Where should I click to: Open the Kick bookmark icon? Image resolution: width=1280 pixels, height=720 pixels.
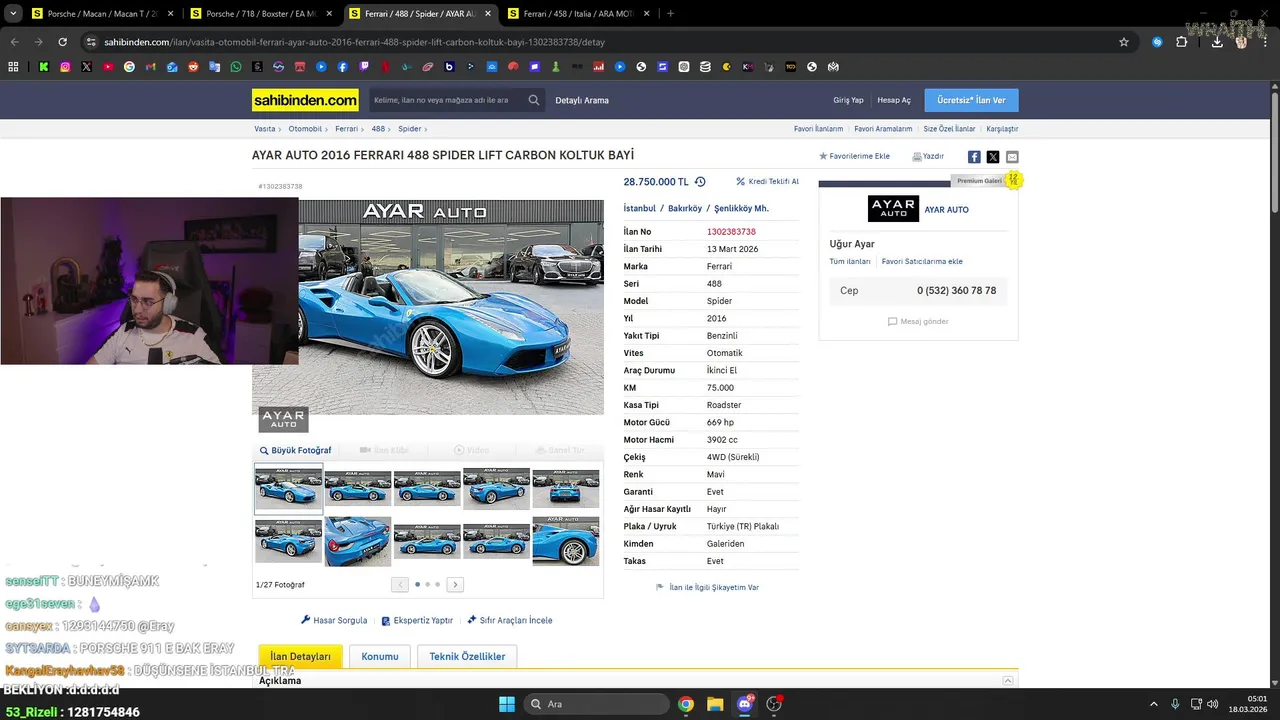pos(44,67)
